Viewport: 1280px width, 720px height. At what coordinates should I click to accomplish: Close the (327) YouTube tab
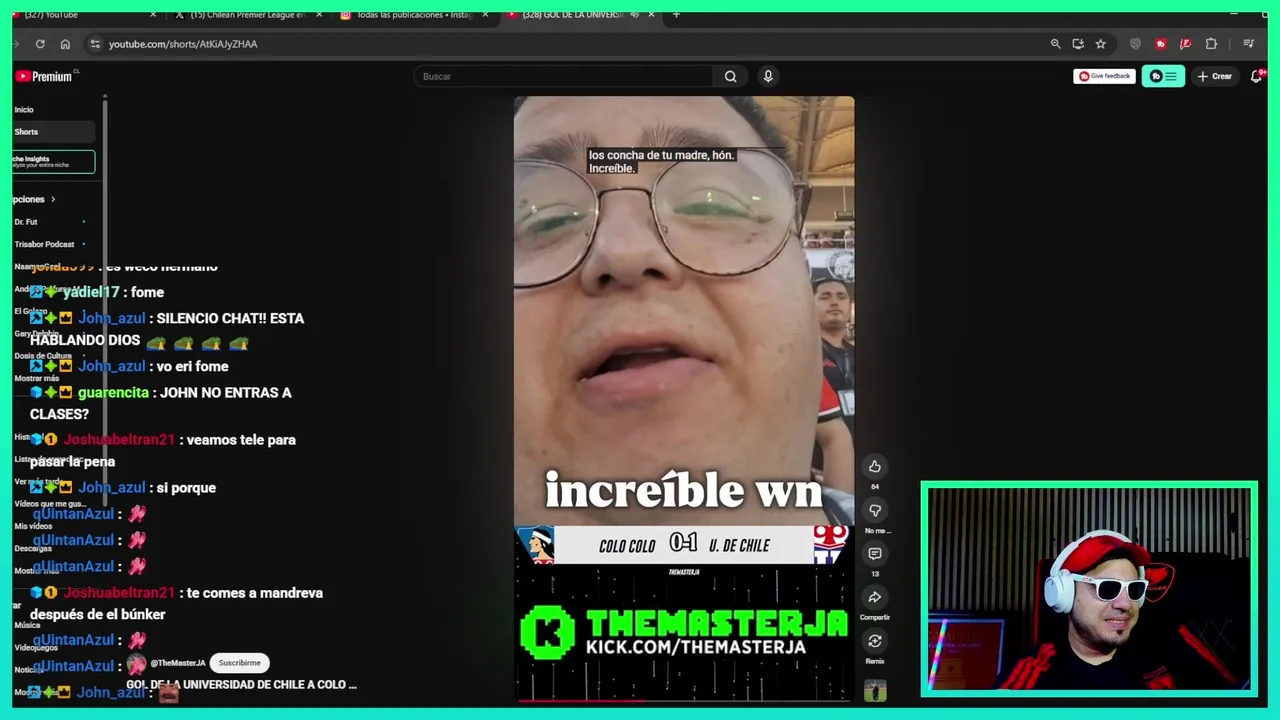[x=153, y=15]
